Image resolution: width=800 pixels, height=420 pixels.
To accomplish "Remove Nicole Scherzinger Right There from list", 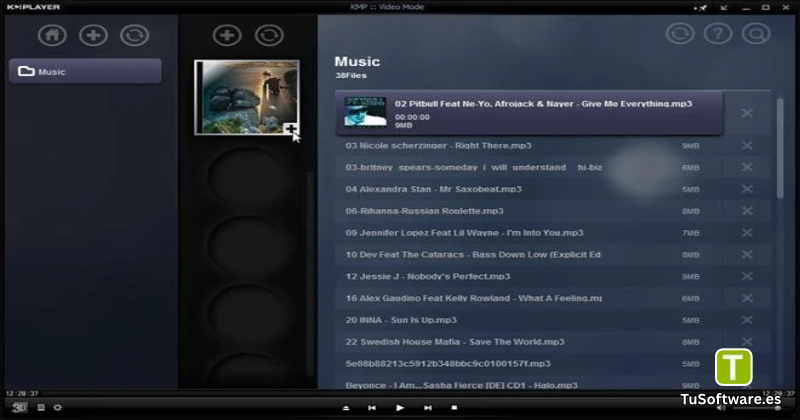I will pyautogui.click(x=747, y=145).
